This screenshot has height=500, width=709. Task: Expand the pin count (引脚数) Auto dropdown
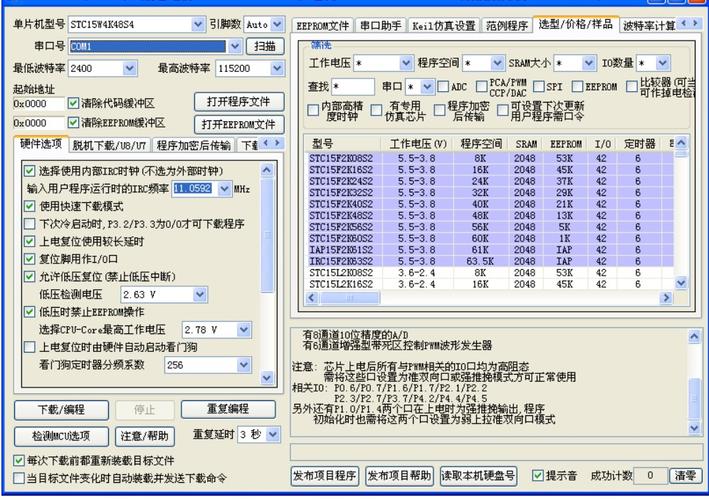pyautogui.click(x=277, y=24)
